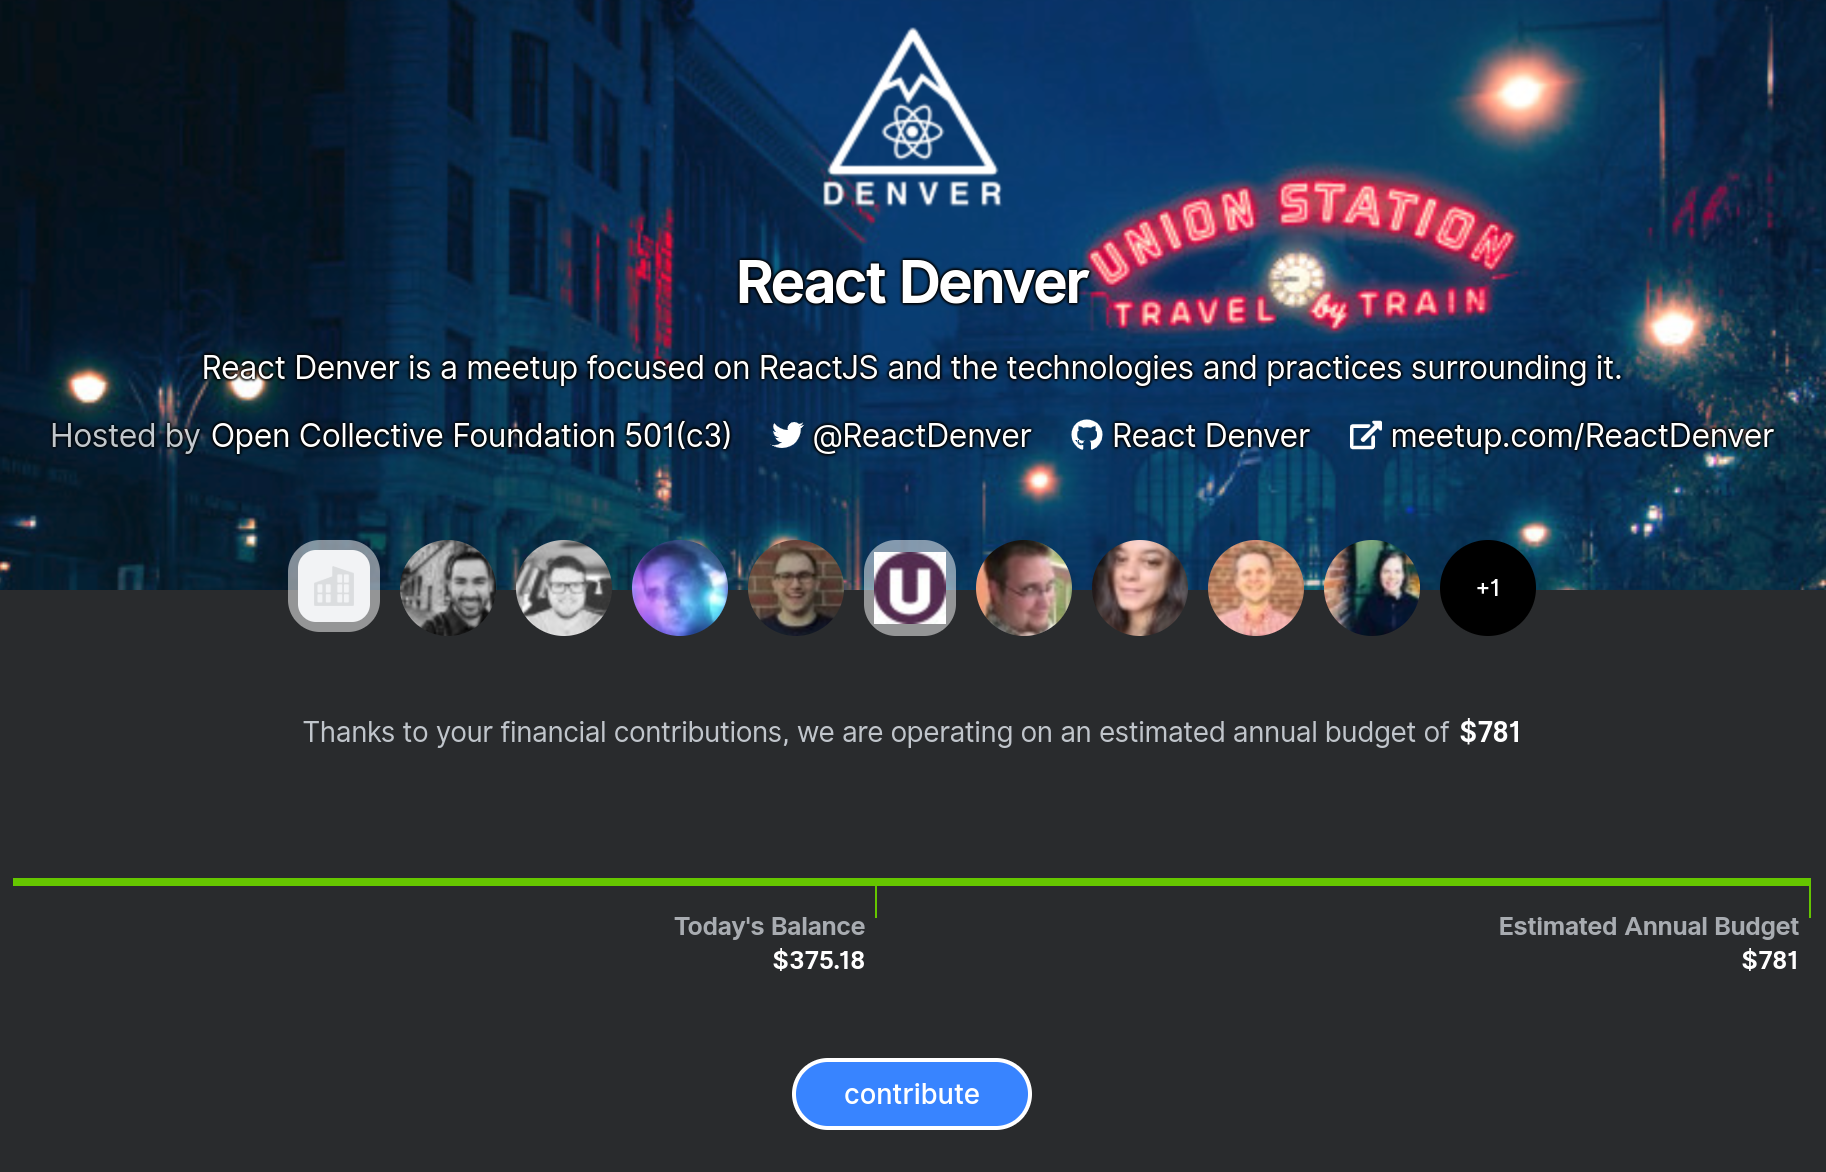
Task: Click the React Denver page title
Action: point(912,282)
